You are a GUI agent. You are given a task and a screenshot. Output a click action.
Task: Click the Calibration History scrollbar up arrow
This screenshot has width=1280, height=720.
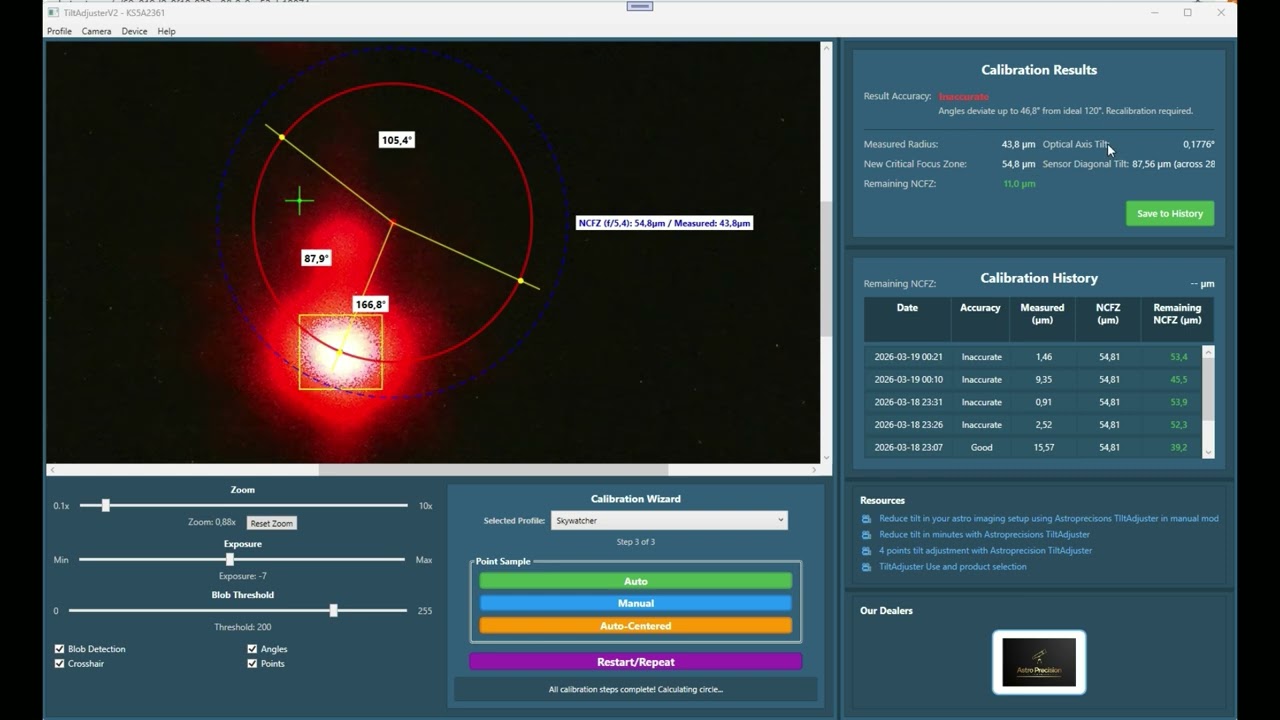point(1208,352)
